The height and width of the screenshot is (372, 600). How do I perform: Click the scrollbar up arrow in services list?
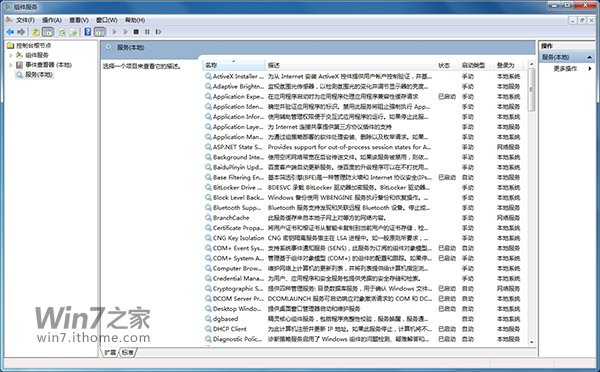point(531,64)
